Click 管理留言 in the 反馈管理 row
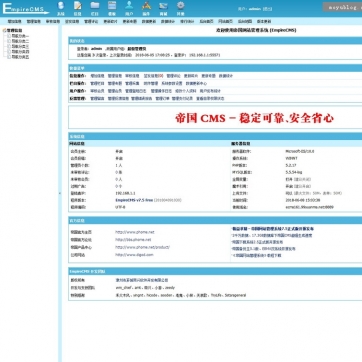362x362 pixels. click(x=97, y=99)
